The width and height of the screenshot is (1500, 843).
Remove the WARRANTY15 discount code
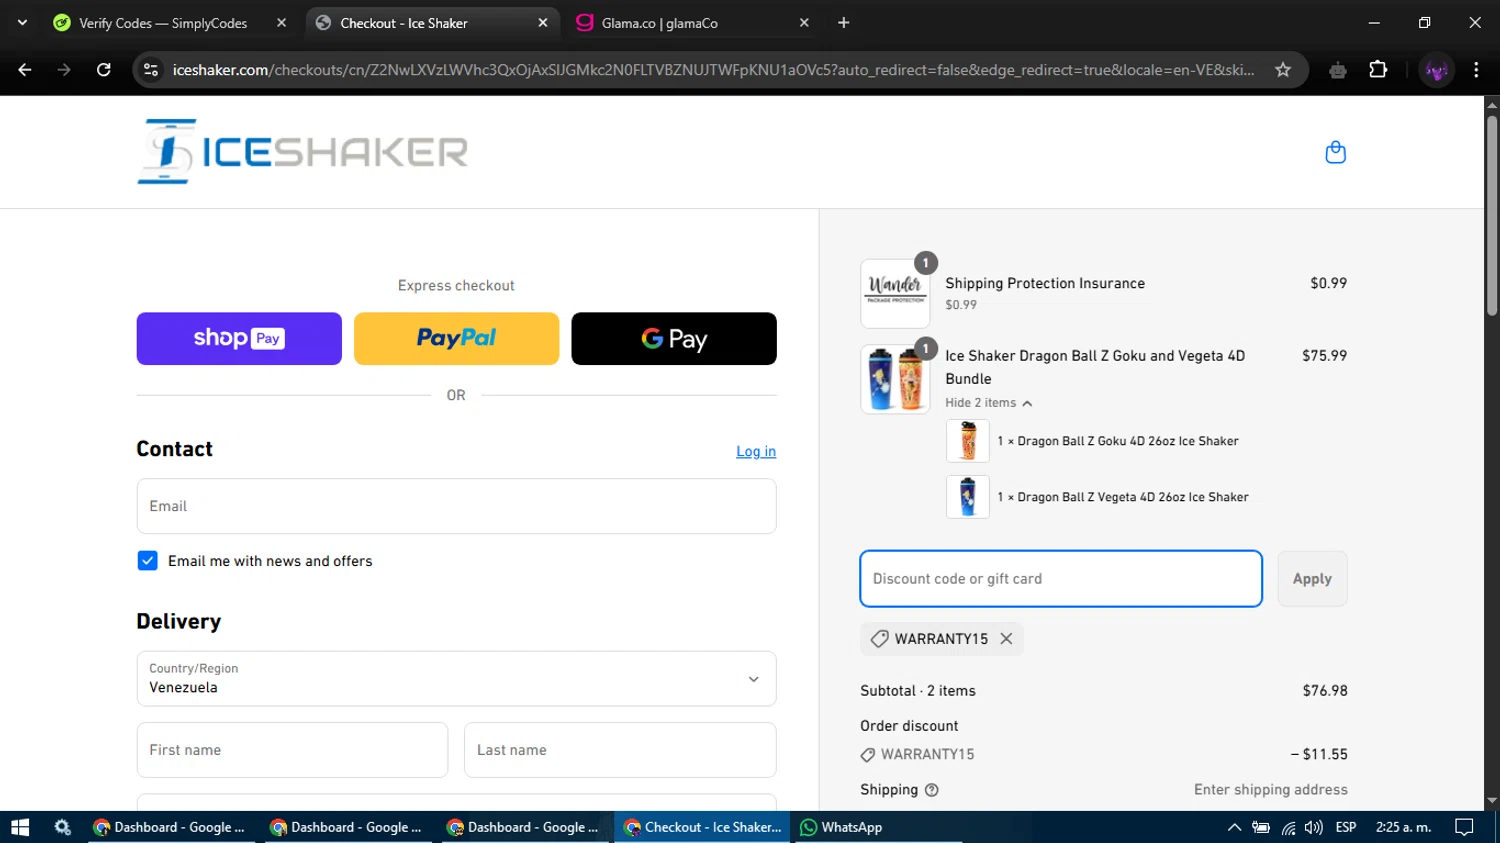pos(1006,639)
